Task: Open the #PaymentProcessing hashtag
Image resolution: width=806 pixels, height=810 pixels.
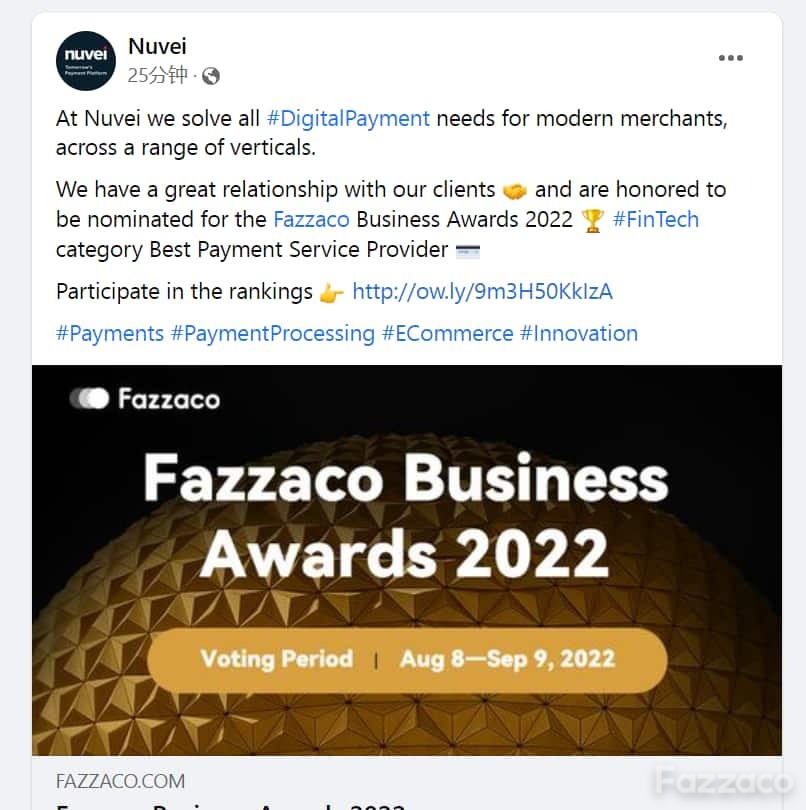Action: pyautogui.click(x=273, y=334)
